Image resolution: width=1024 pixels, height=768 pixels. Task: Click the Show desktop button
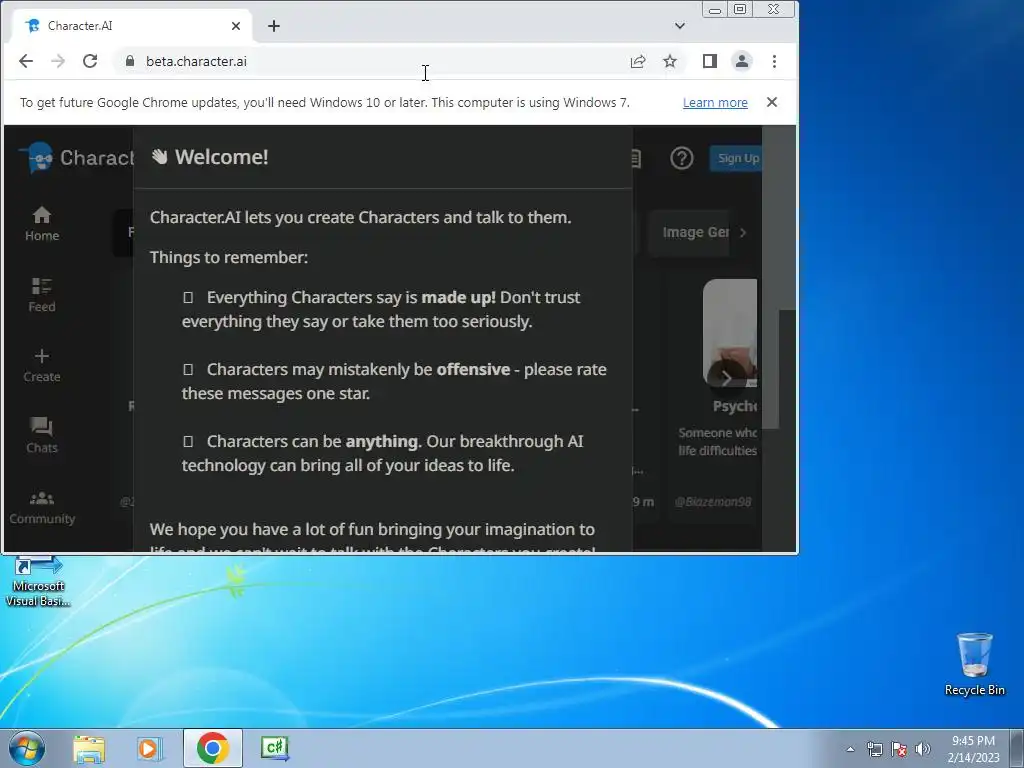pyautogui.click(x=1017, y=748)
